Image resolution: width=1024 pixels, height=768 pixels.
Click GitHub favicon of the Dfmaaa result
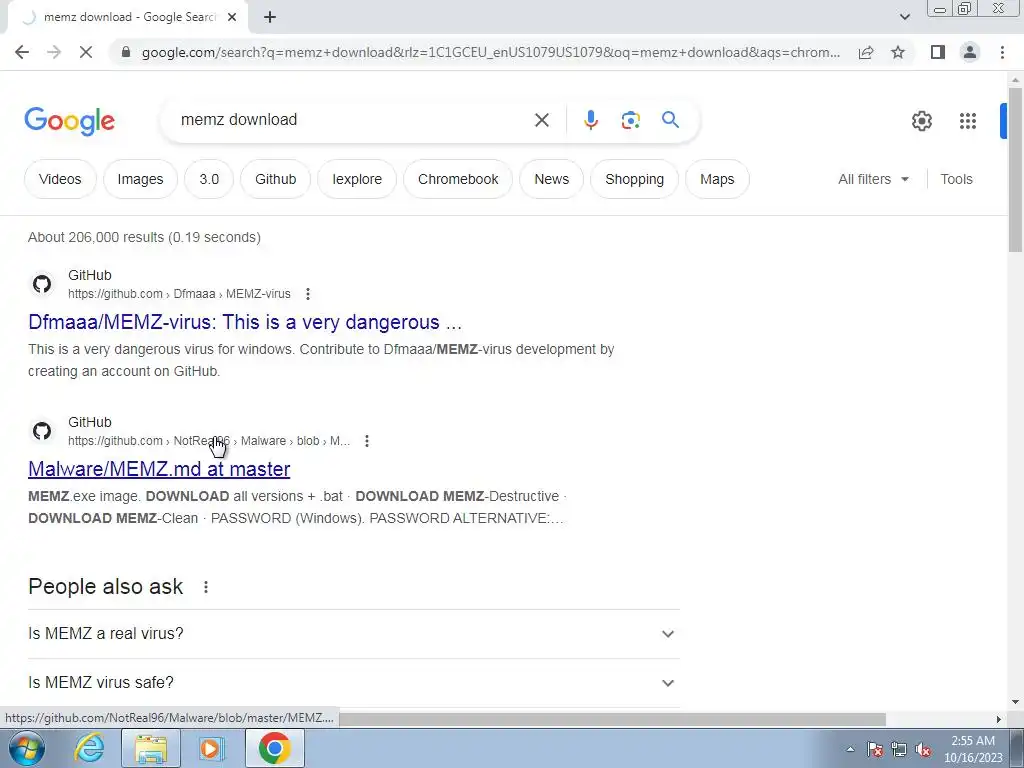coord(42,284)
